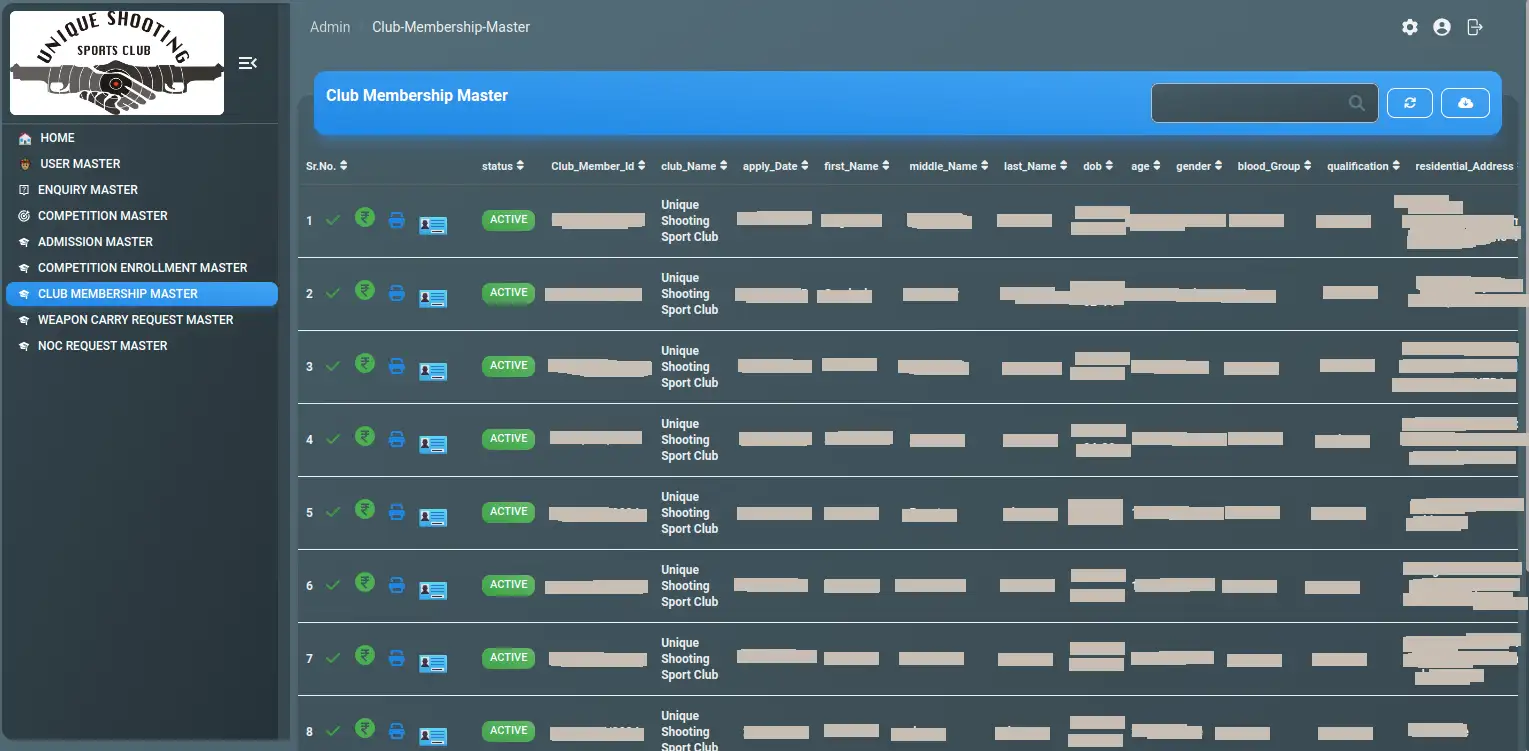Viewport: 1529px width, 751px height.
Task: Click the search input field
Action: click(x=1252, y=103)
